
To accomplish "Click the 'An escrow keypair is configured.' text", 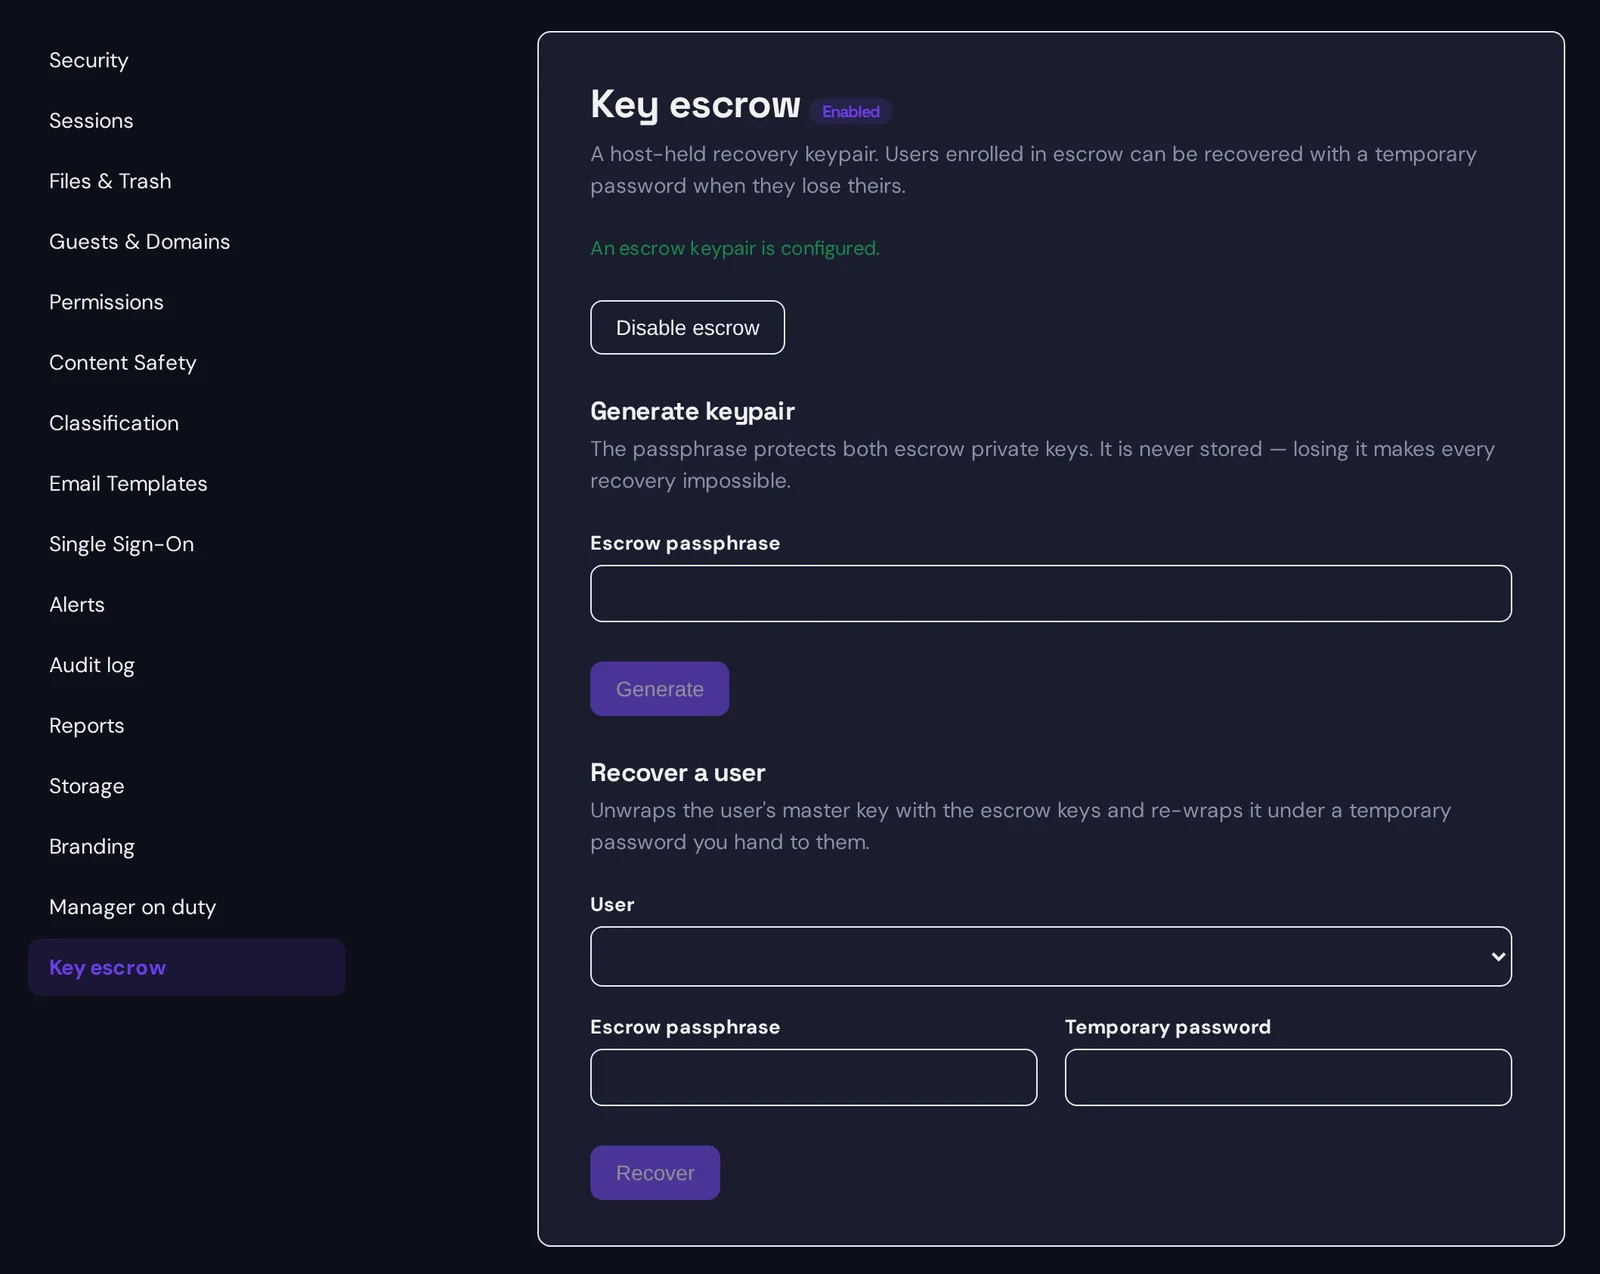I will (x=735, y=248).
